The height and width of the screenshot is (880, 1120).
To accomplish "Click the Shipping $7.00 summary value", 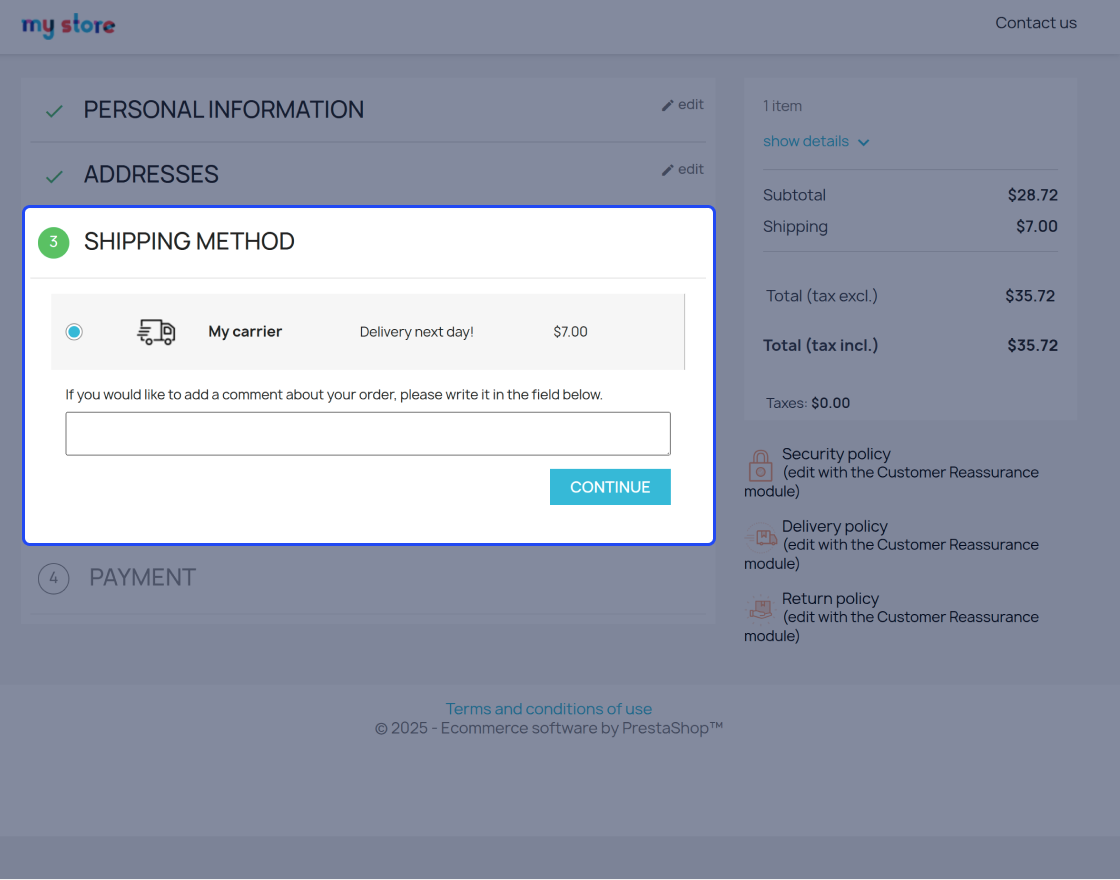I will pyautogui.click(x=1036, y=226).
